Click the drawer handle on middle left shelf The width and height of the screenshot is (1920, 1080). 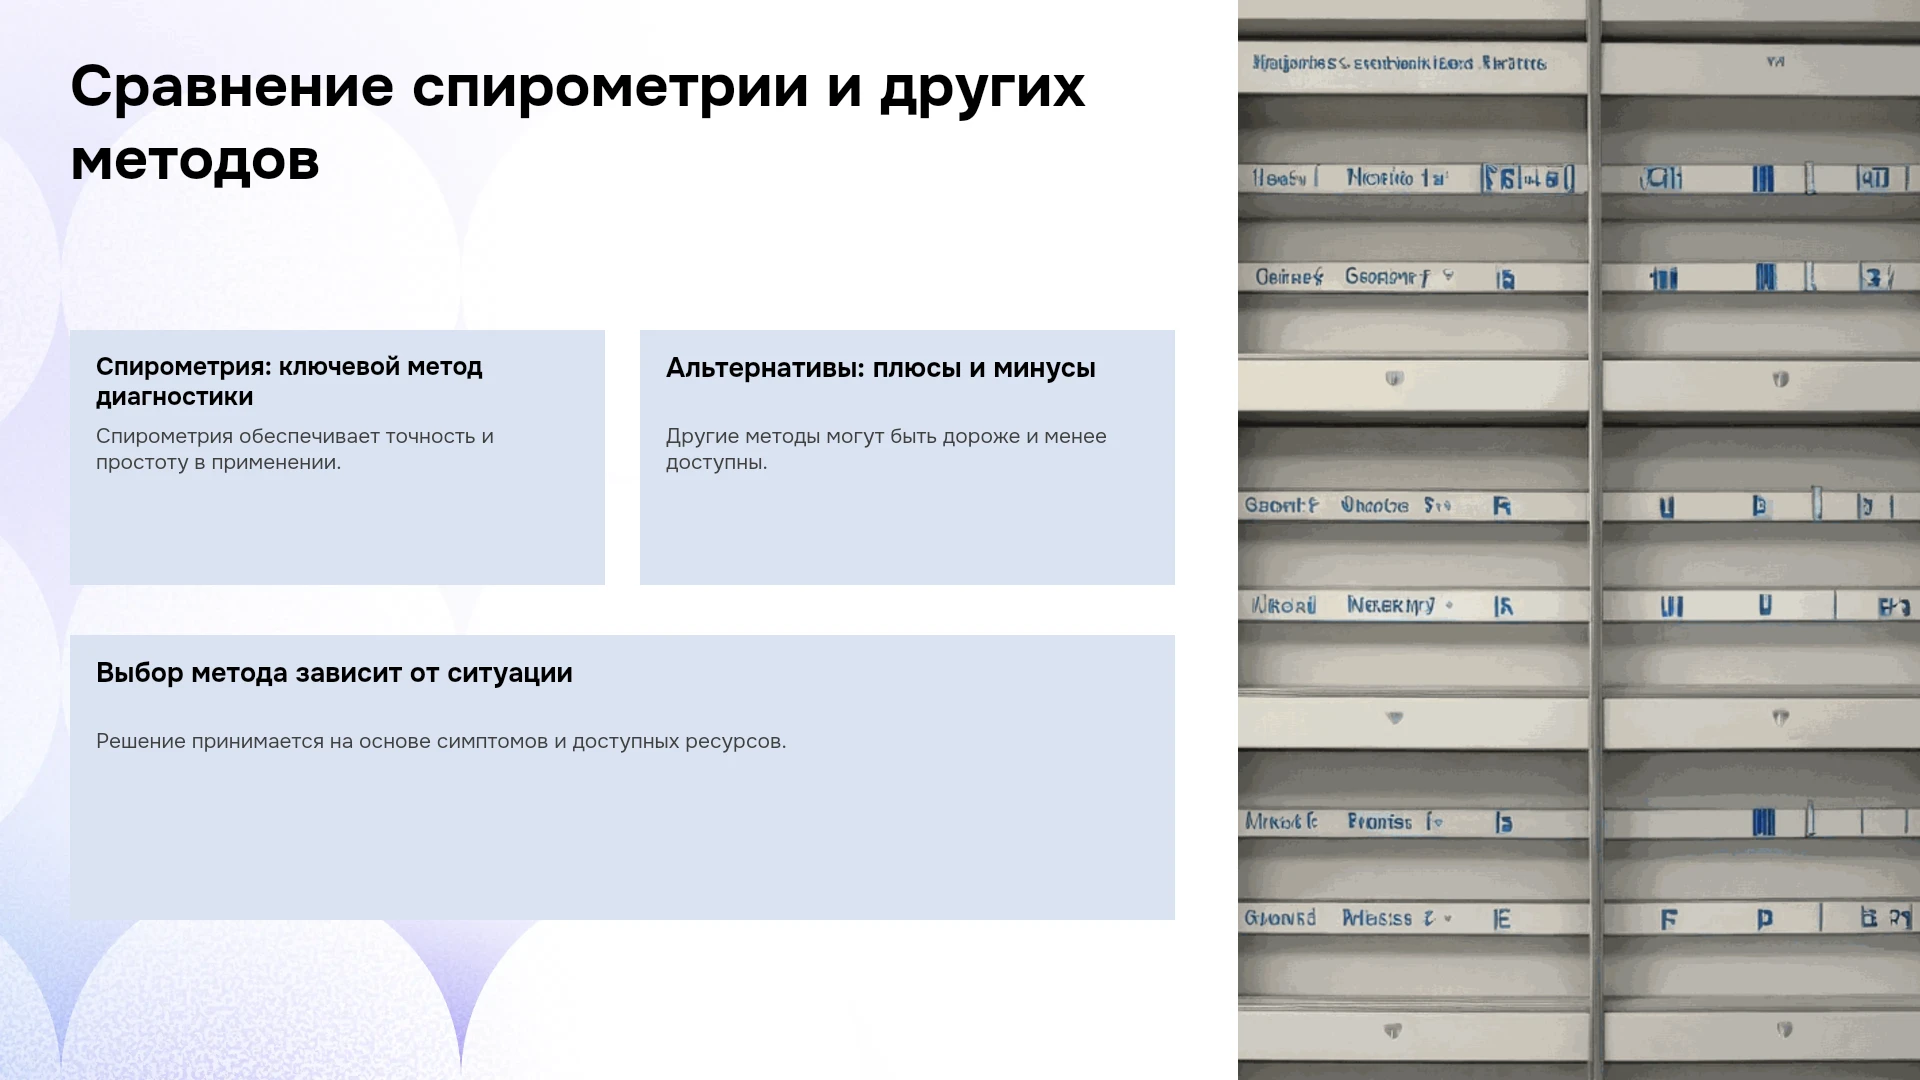tap(1395, 718)
